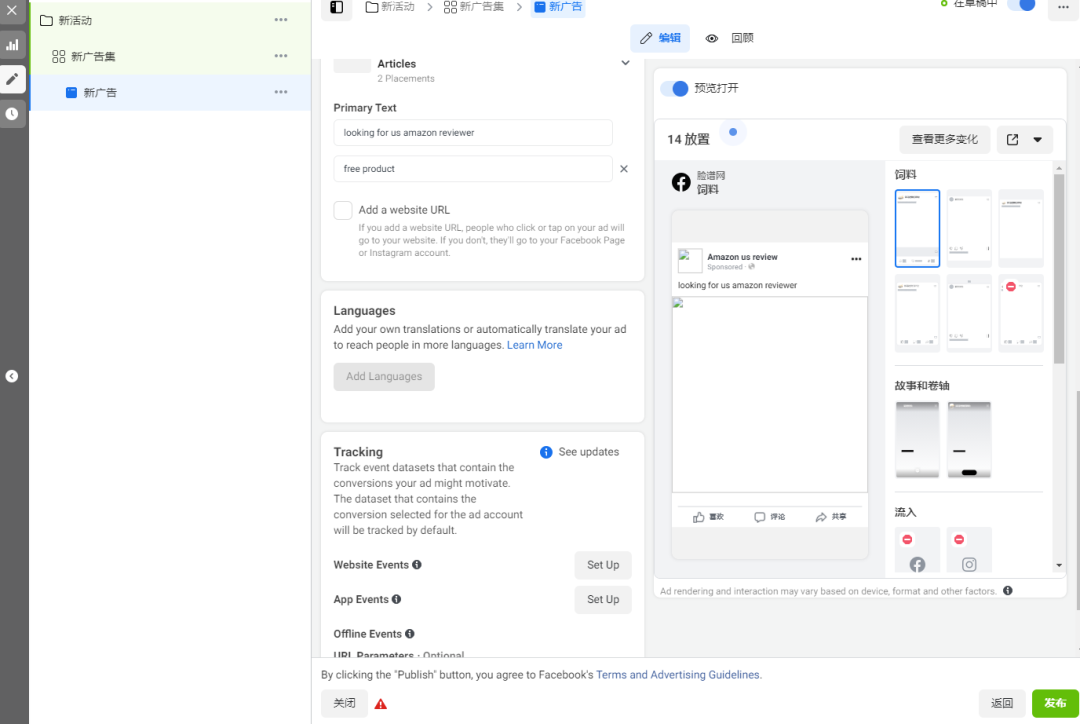Switch to the 编辑 edit tab
This screenshot has width=1080, height=724.
click(x=660, y=38)
